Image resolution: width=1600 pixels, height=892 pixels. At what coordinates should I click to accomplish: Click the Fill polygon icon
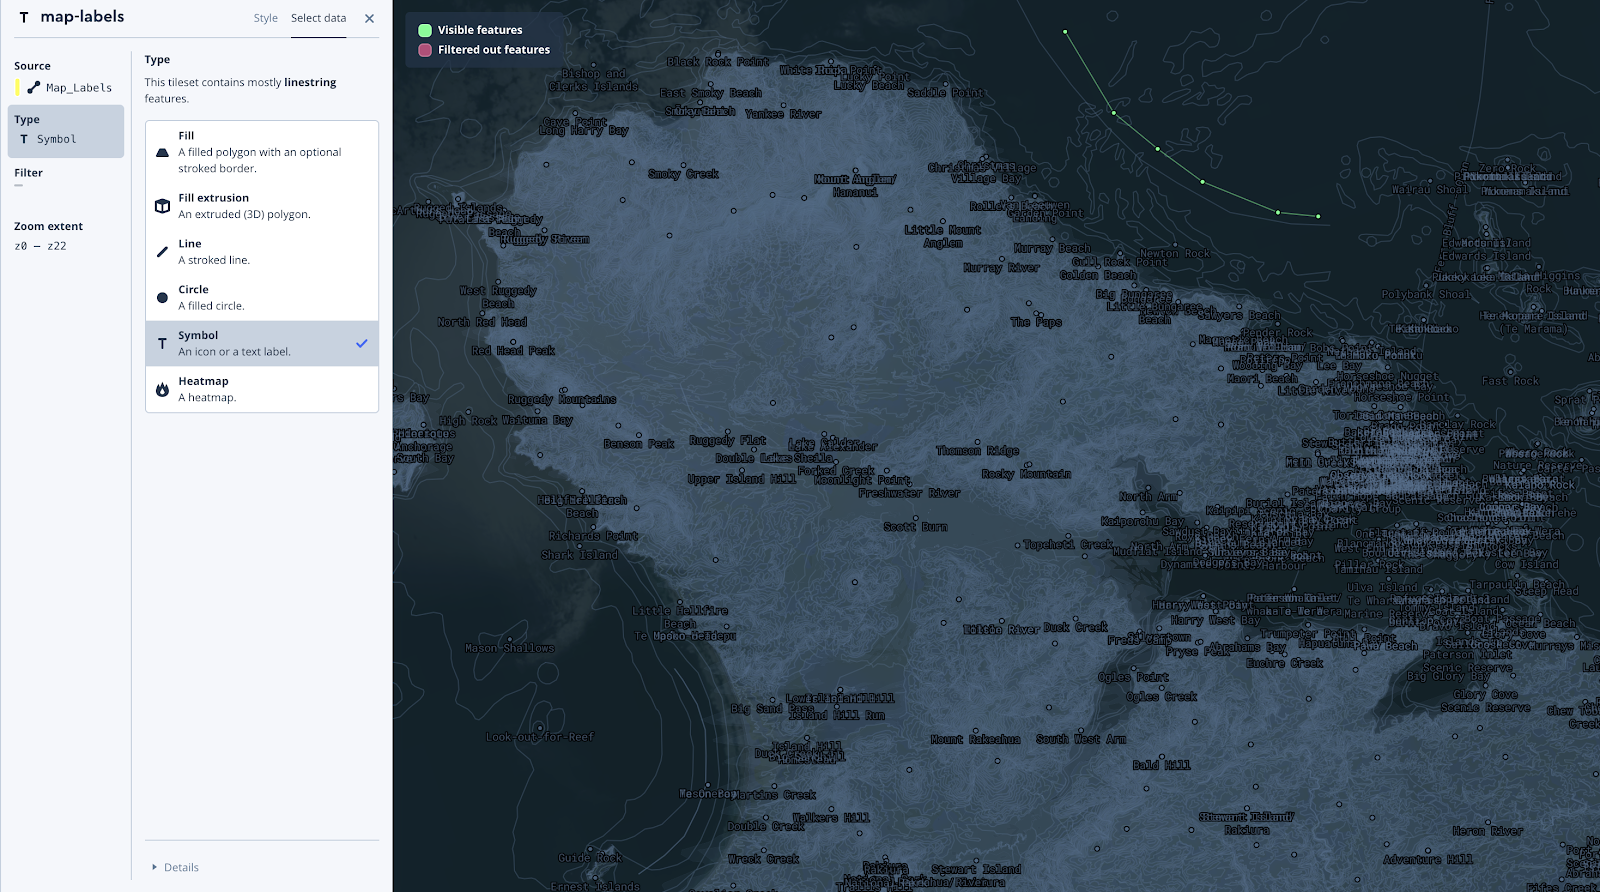[162, 153]
